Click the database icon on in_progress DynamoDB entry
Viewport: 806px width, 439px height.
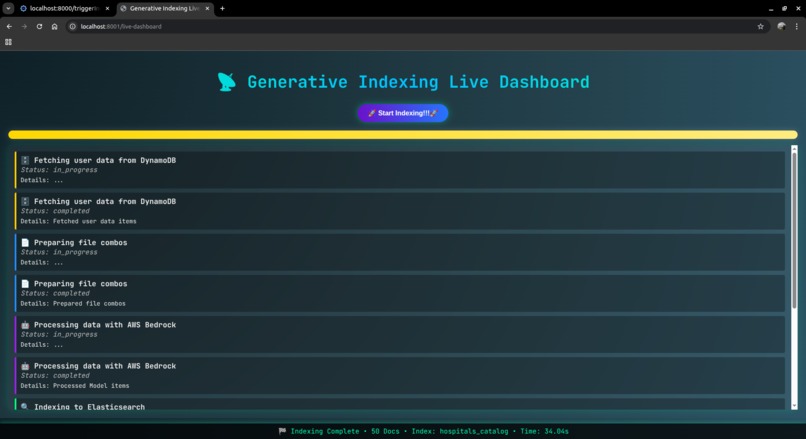click(25, 160)
